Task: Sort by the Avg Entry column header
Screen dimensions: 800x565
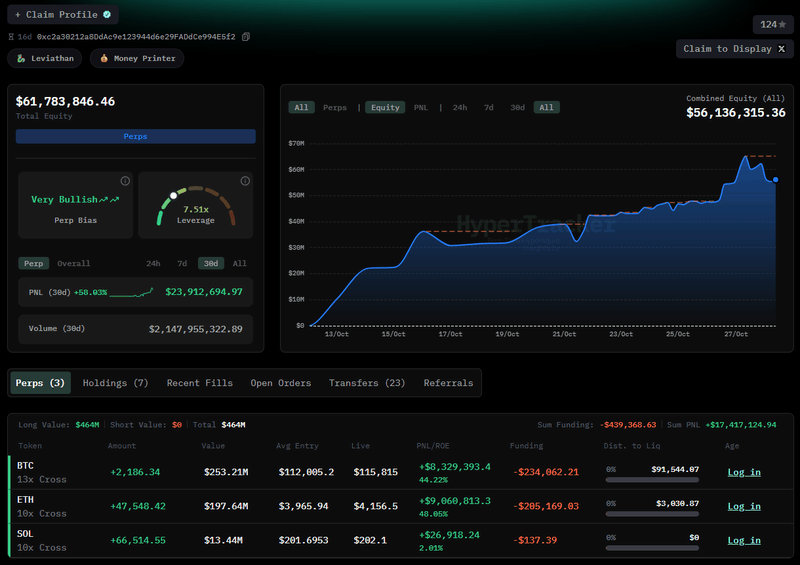Action: 297,446
